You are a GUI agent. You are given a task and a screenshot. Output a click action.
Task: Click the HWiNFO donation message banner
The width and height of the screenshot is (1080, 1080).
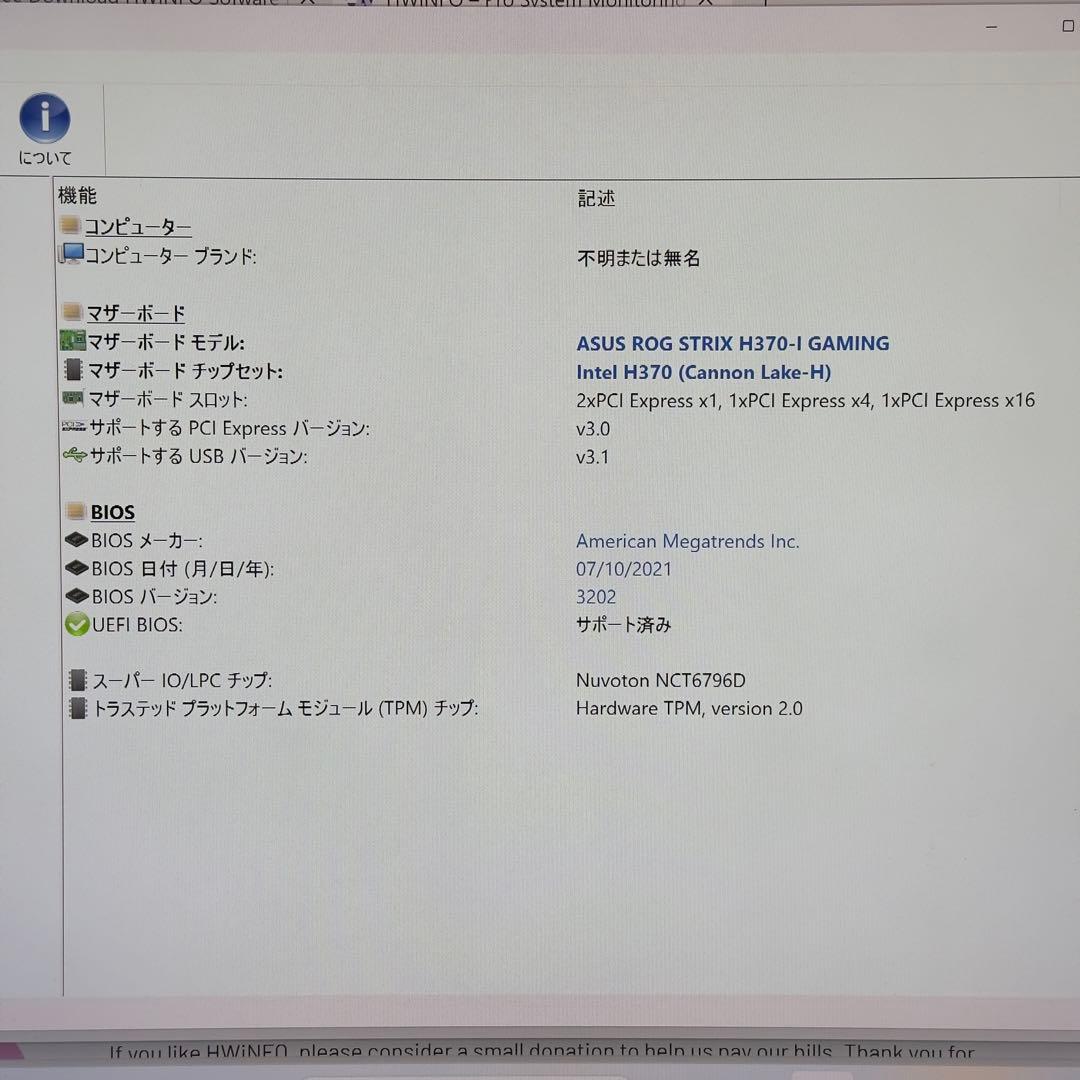pyautogui.click(x=541, y=1052)
